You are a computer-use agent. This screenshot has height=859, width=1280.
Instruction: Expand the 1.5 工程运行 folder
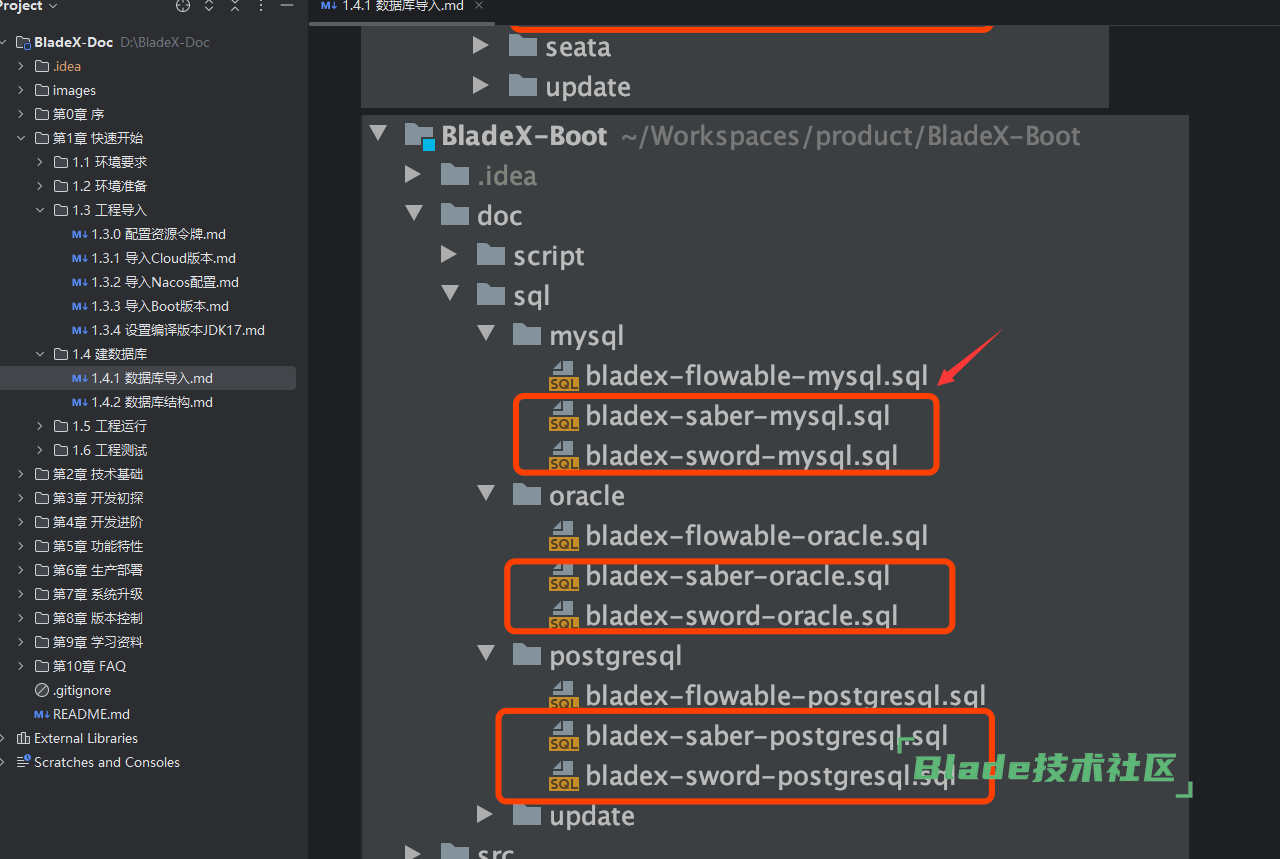click(40, 426)
